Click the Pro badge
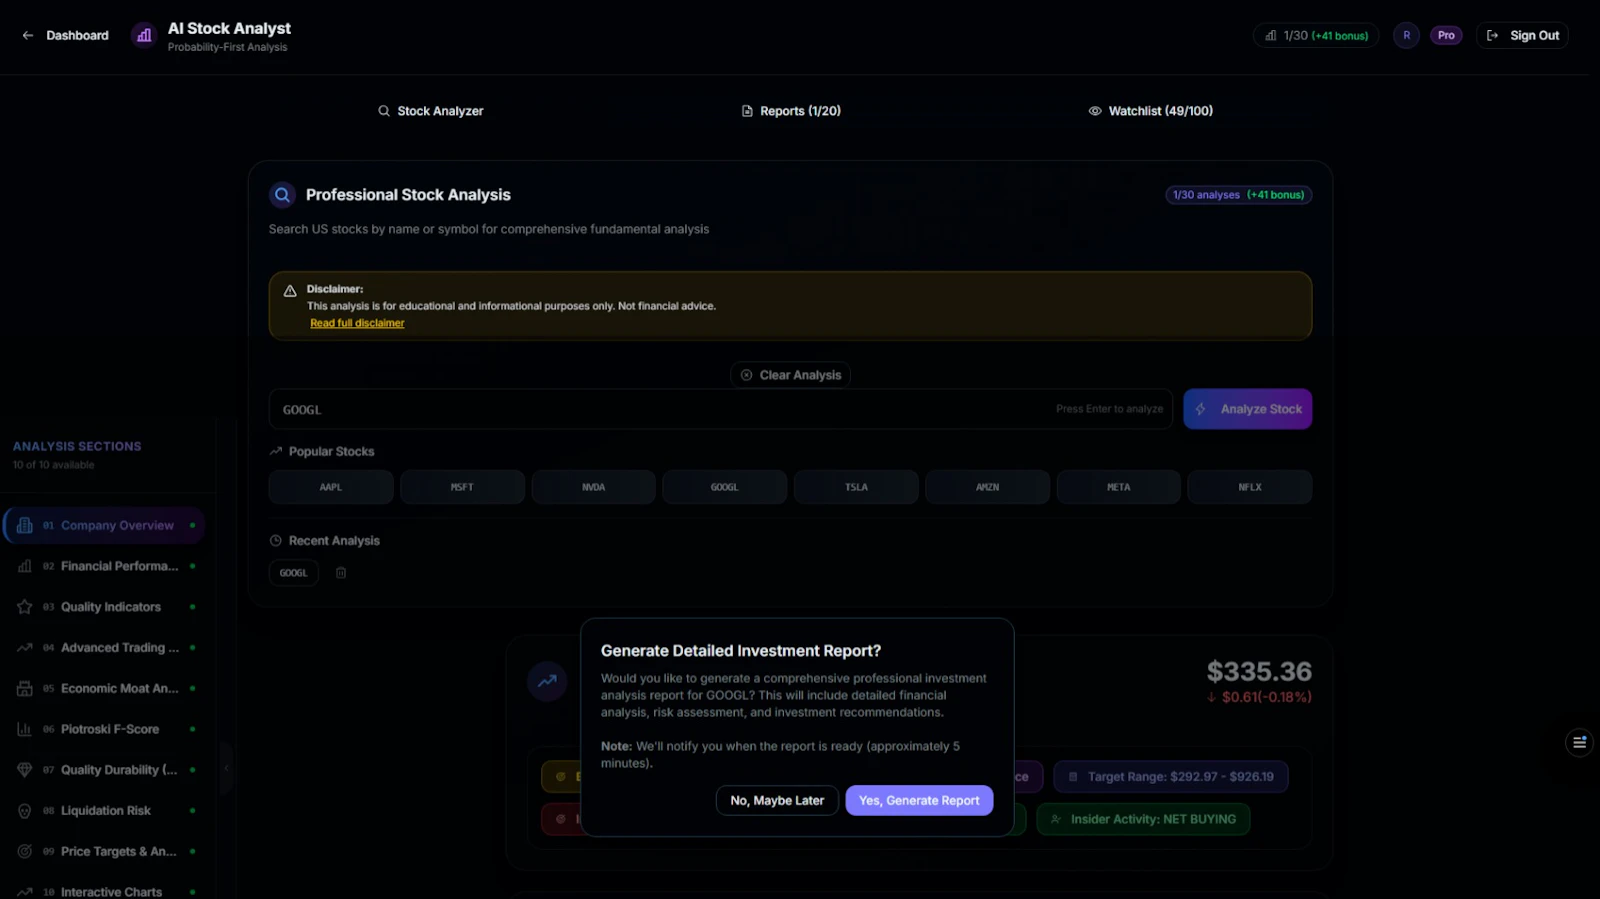The image size is (1600, 899). (x=1446, y=35)
